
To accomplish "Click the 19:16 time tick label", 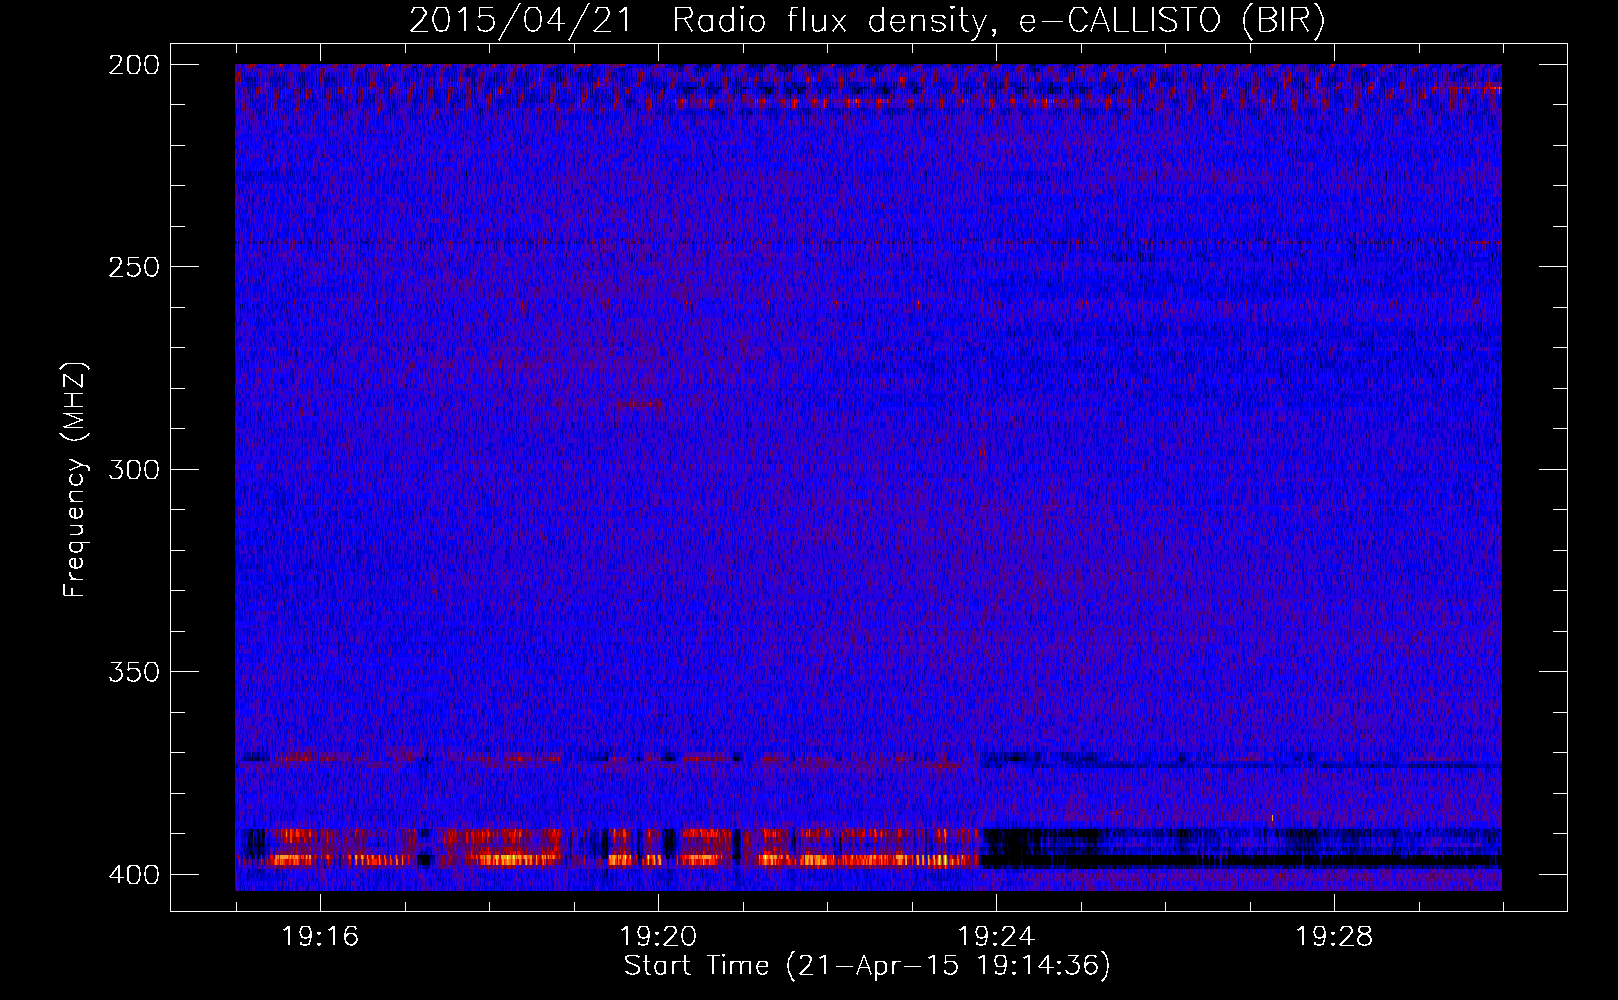I will [320, 937].
